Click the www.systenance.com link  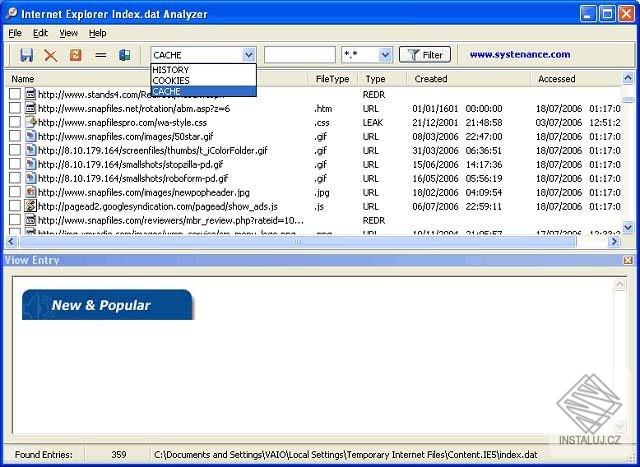[x=520, y=54]
